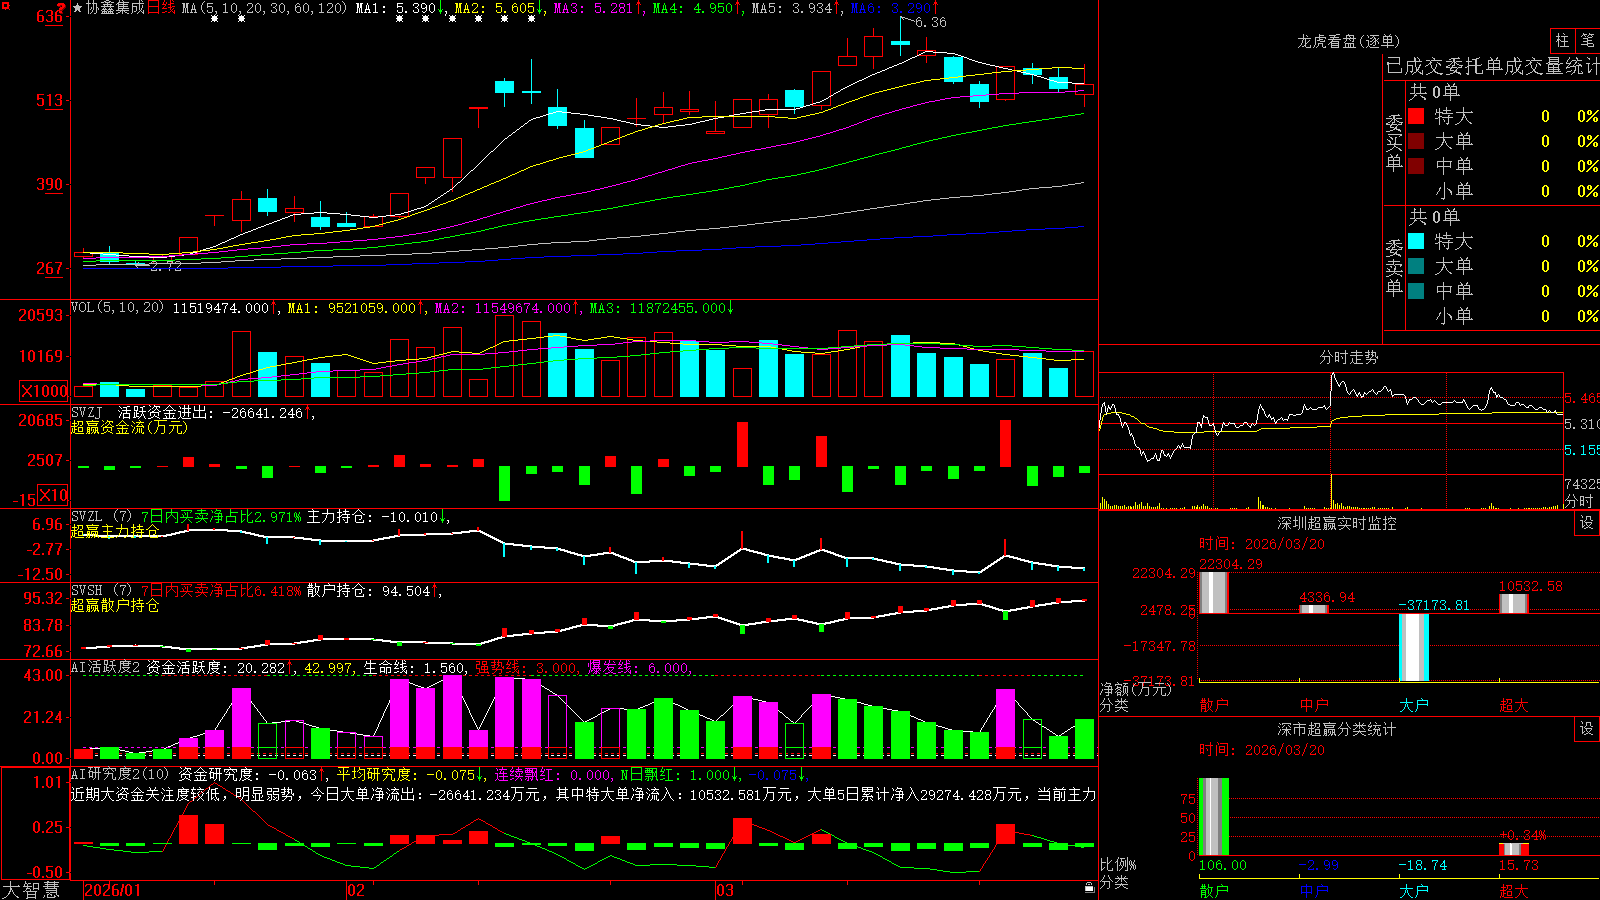1600x900 pixels.
Task: Click the SVZL (7) indicator label
Action: tap(101, 517)
